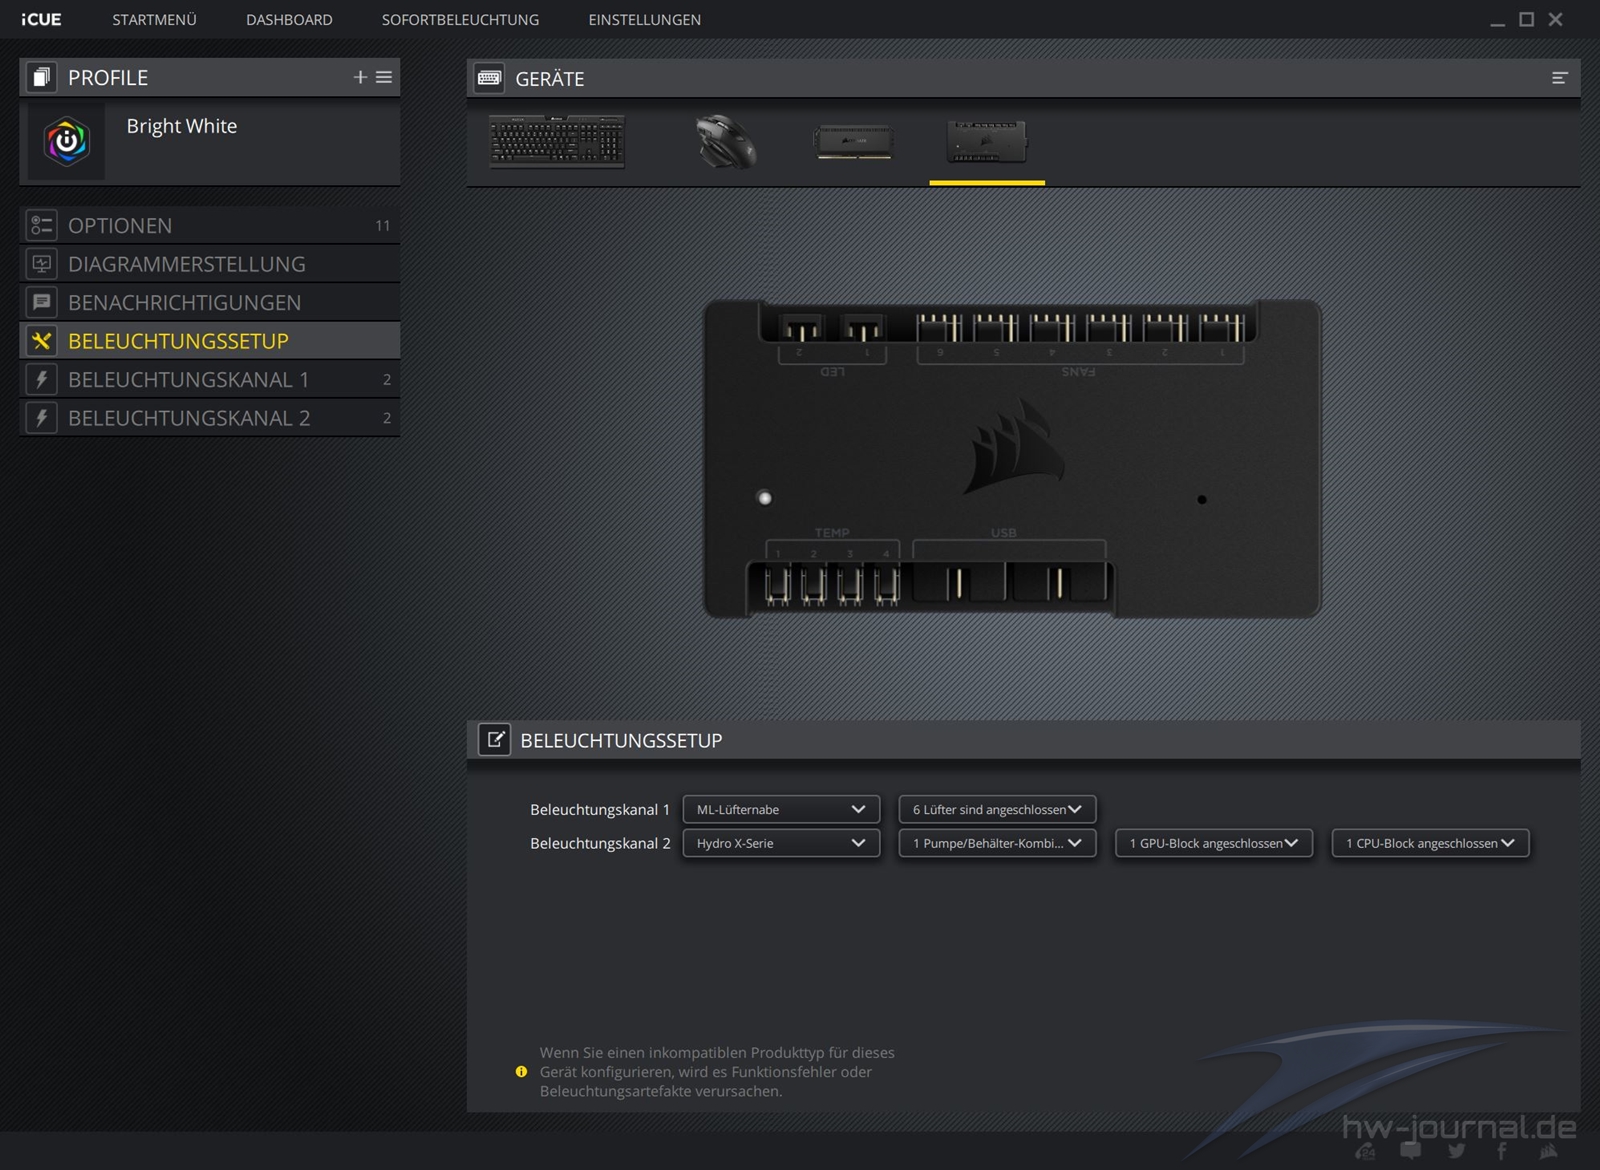Screen dimensions: 1600x1170
Task: Select the gaming mouse device icon
Action: click(x=725, y=141)
